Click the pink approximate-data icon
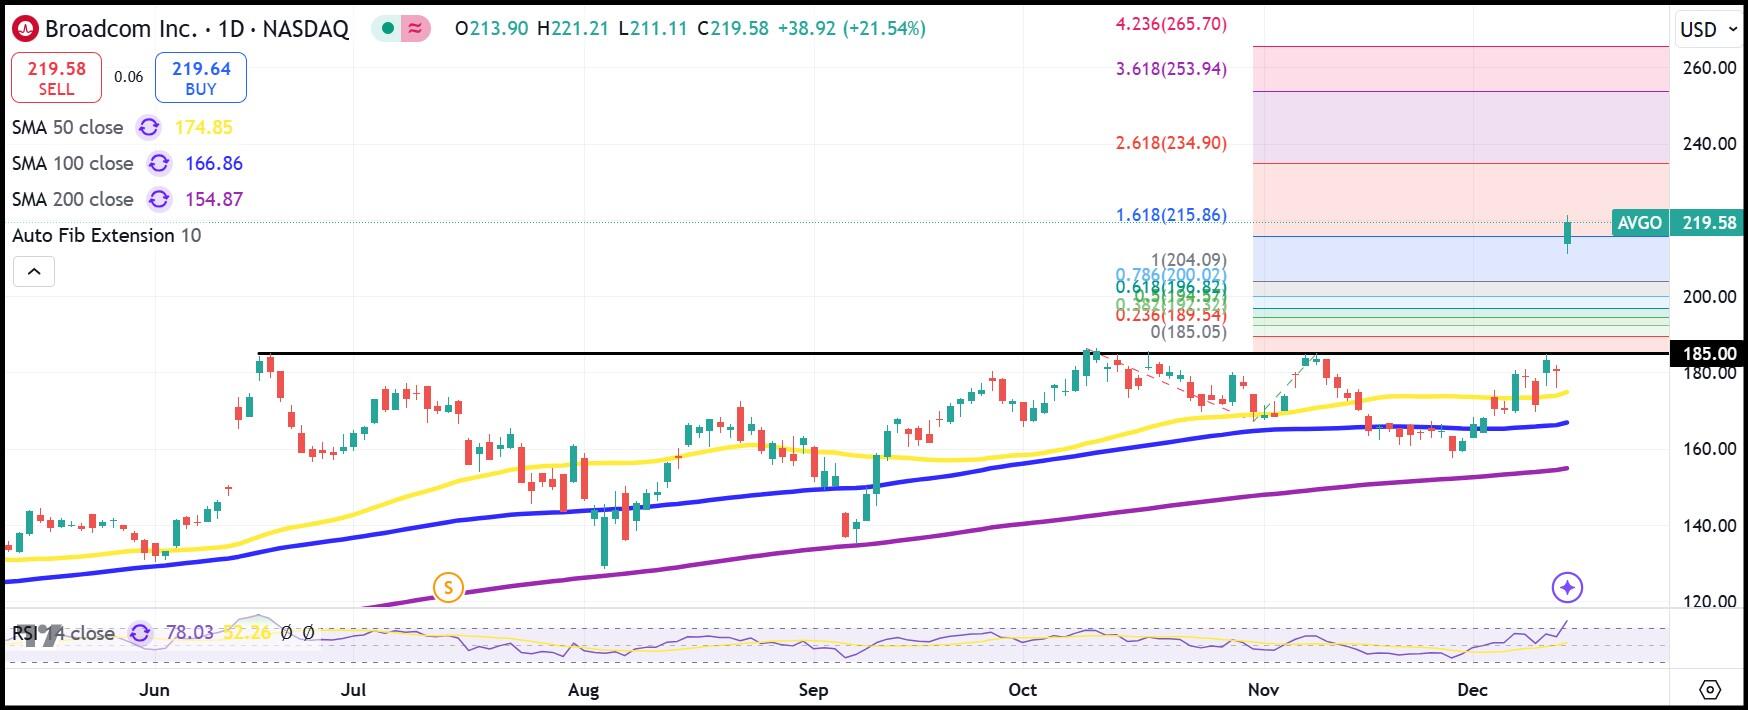1748x710 pixels. [x=414, y=29]
